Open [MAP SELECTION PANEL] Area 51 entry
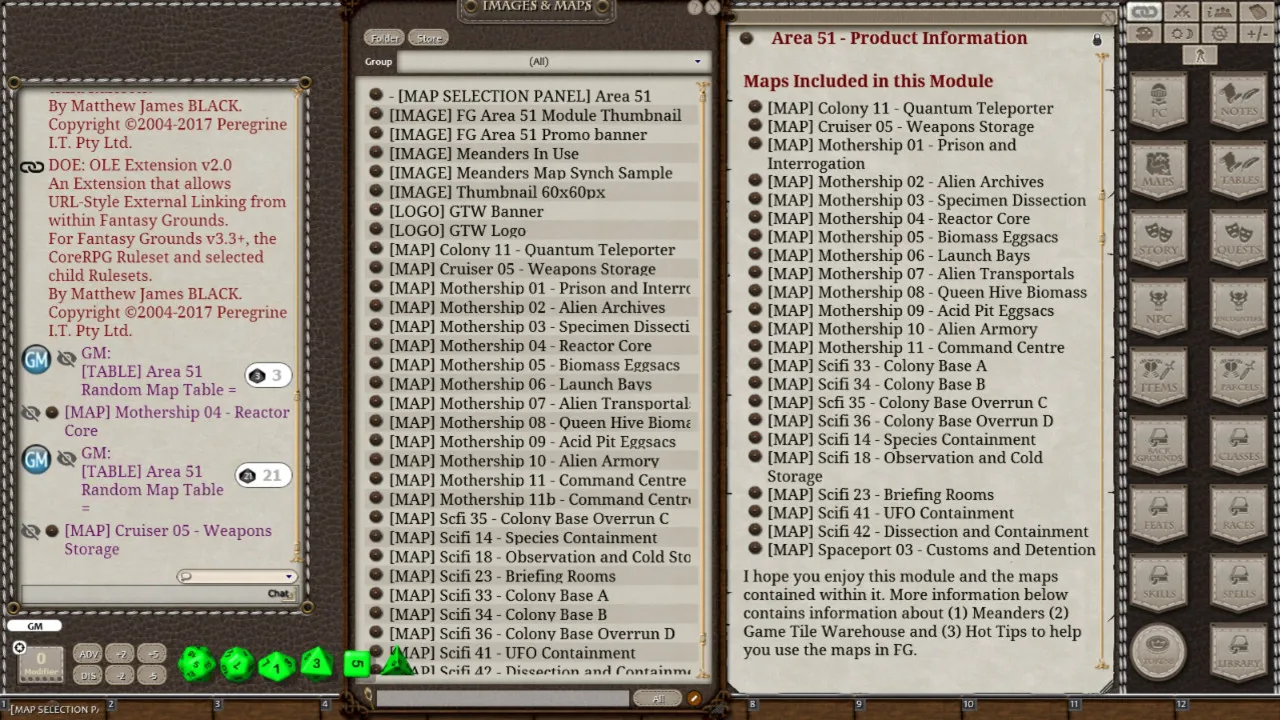 (520, 96)
